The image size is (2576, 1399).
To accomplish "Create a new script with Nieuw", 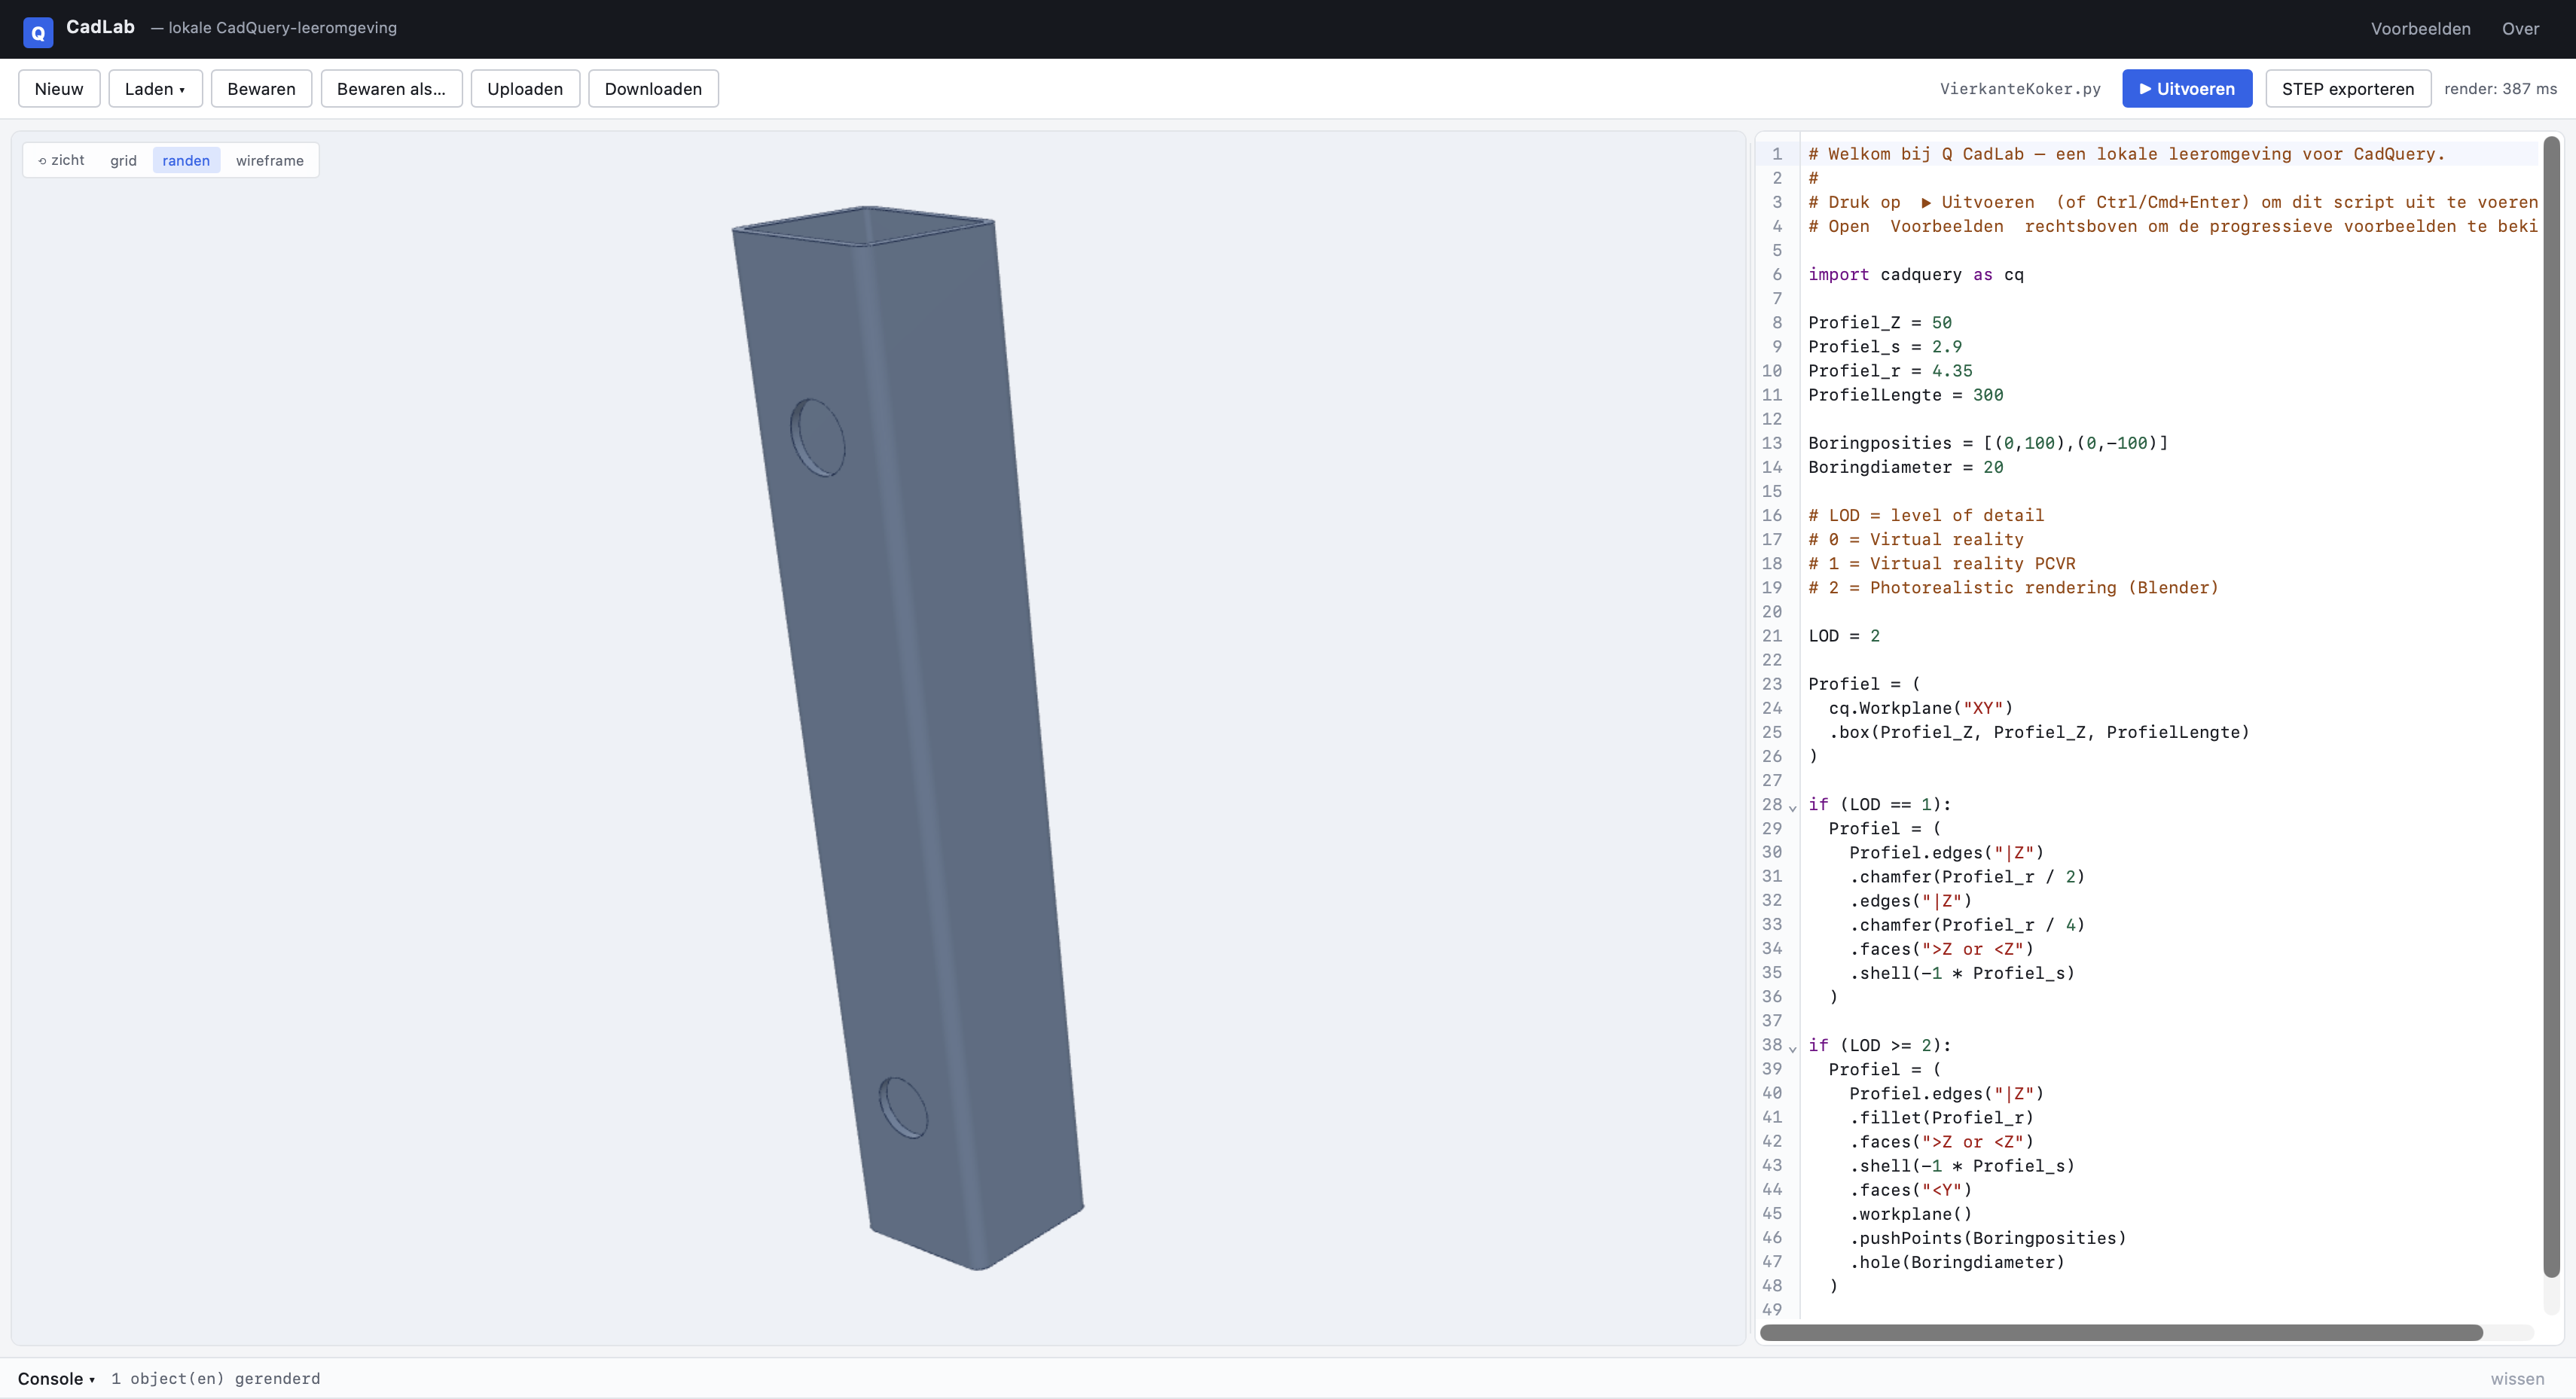I will [x=59, y=89].
